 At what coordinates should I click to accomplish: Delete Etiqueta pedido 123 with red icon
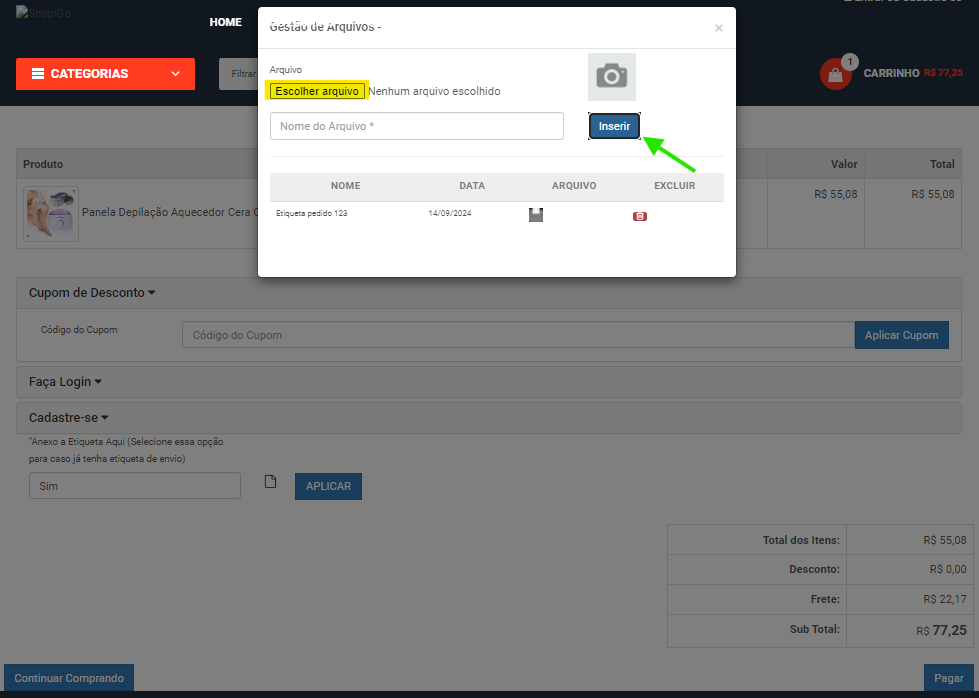point(639,216)
